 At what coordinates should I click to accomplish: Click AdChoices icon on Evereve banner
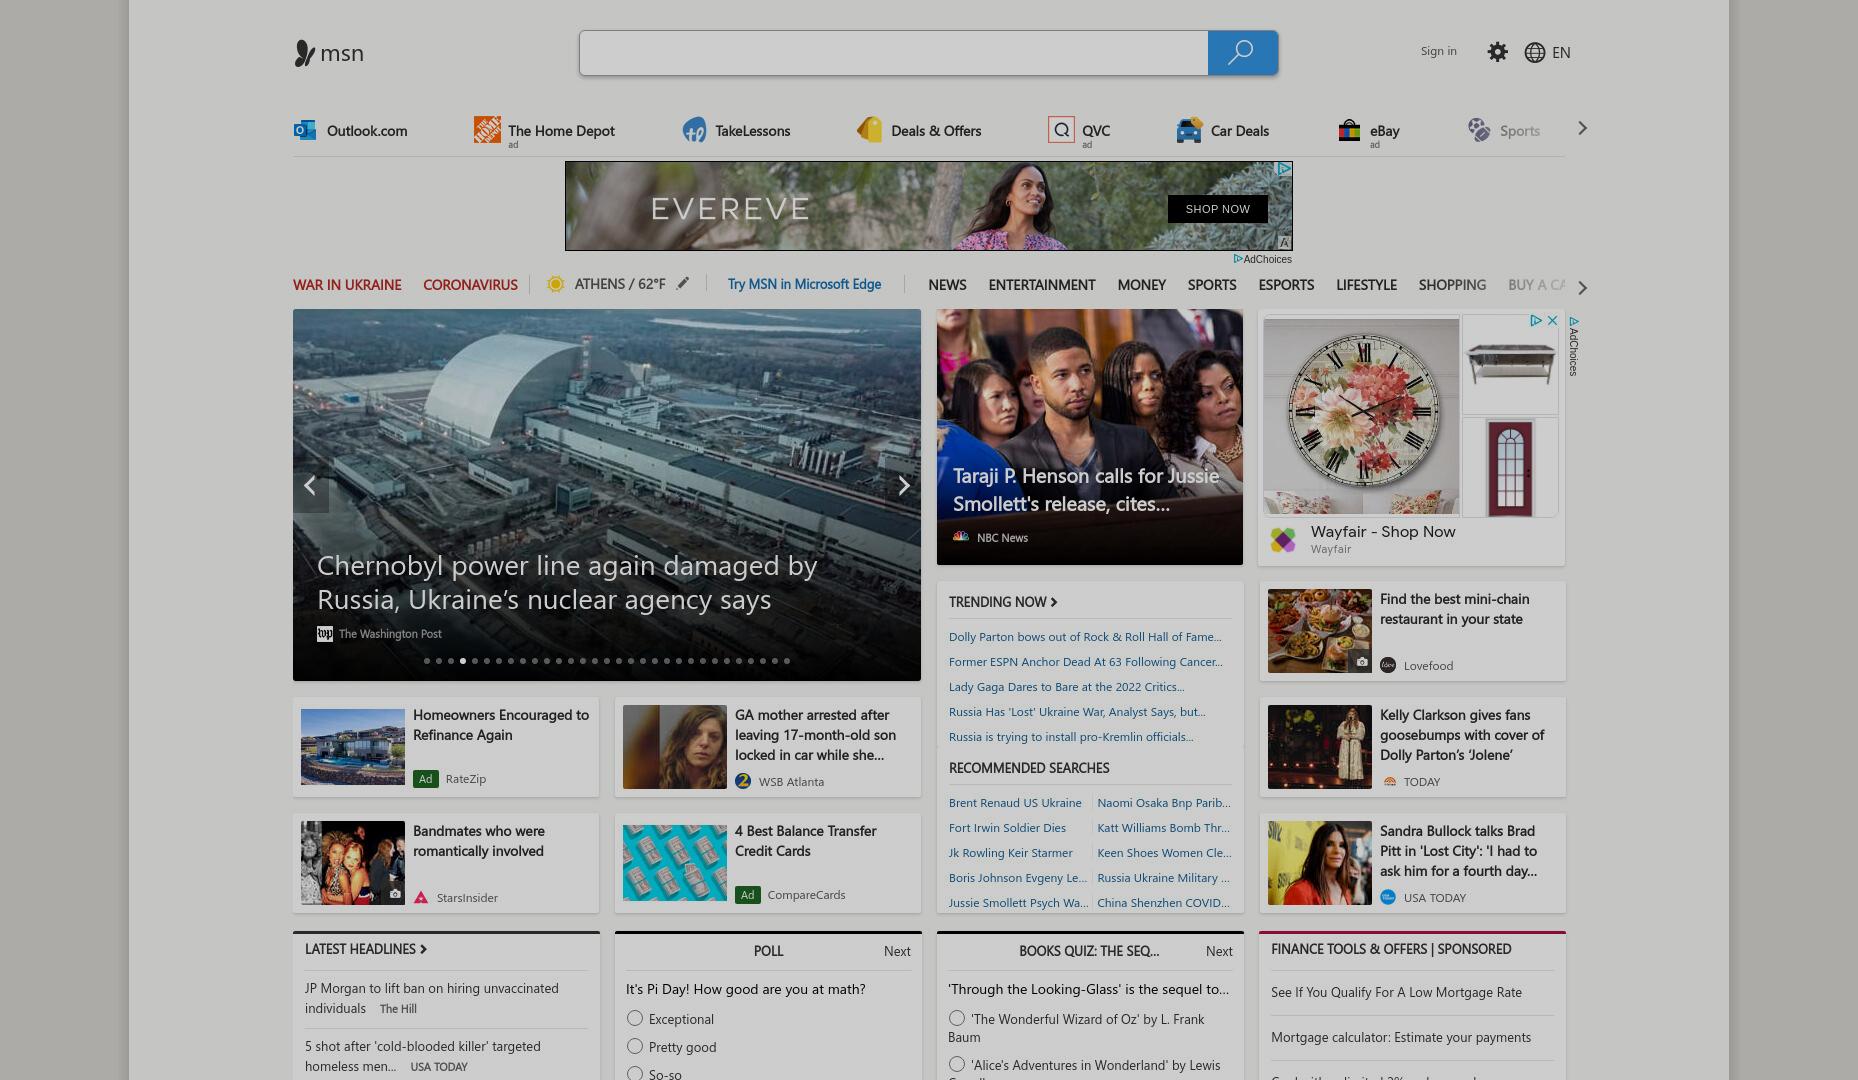click(x=1285, y=170)
